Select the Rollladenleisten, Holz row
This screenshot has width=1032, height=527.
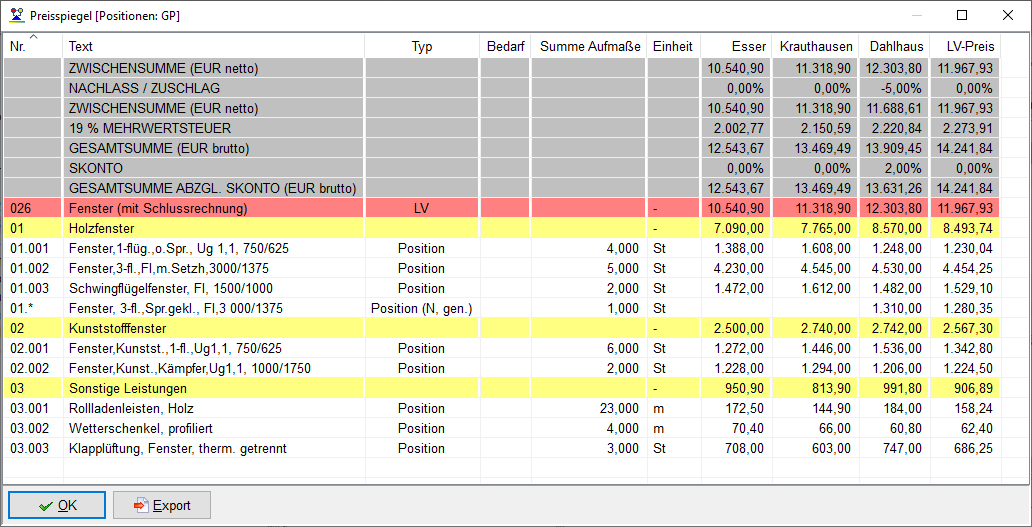coord(213,408)
